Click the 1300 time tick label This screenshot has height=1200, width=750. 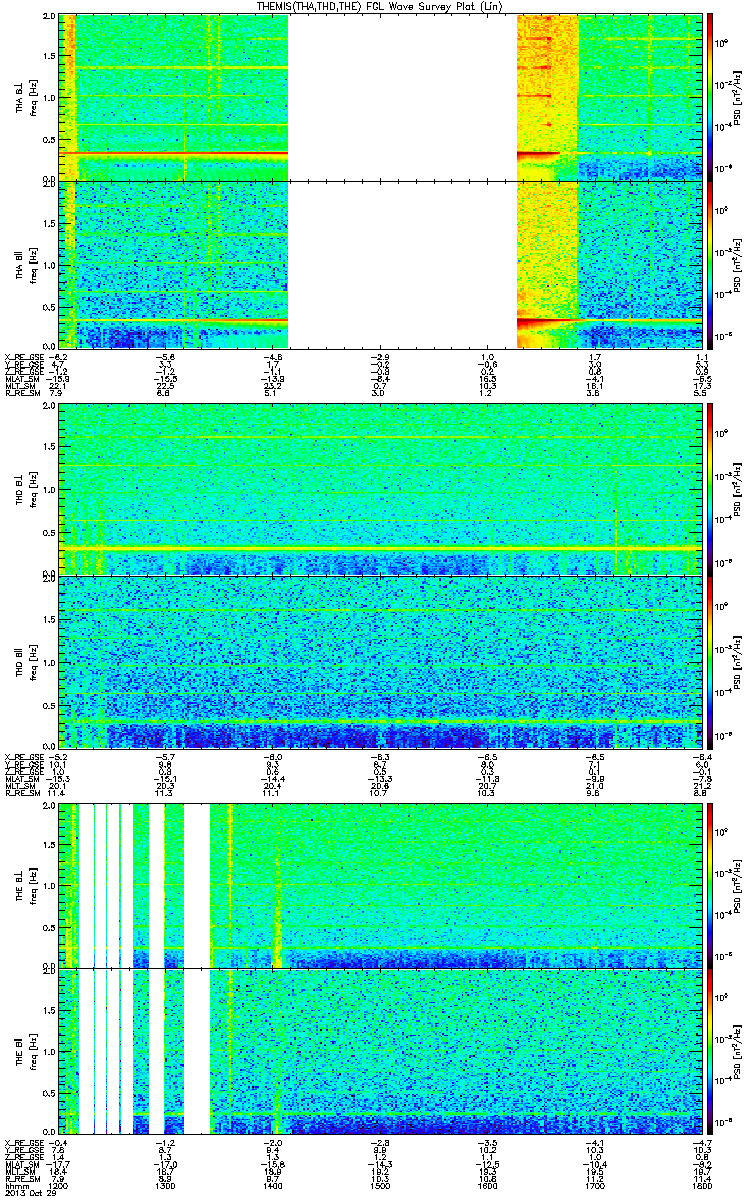tap(166, 1186)
